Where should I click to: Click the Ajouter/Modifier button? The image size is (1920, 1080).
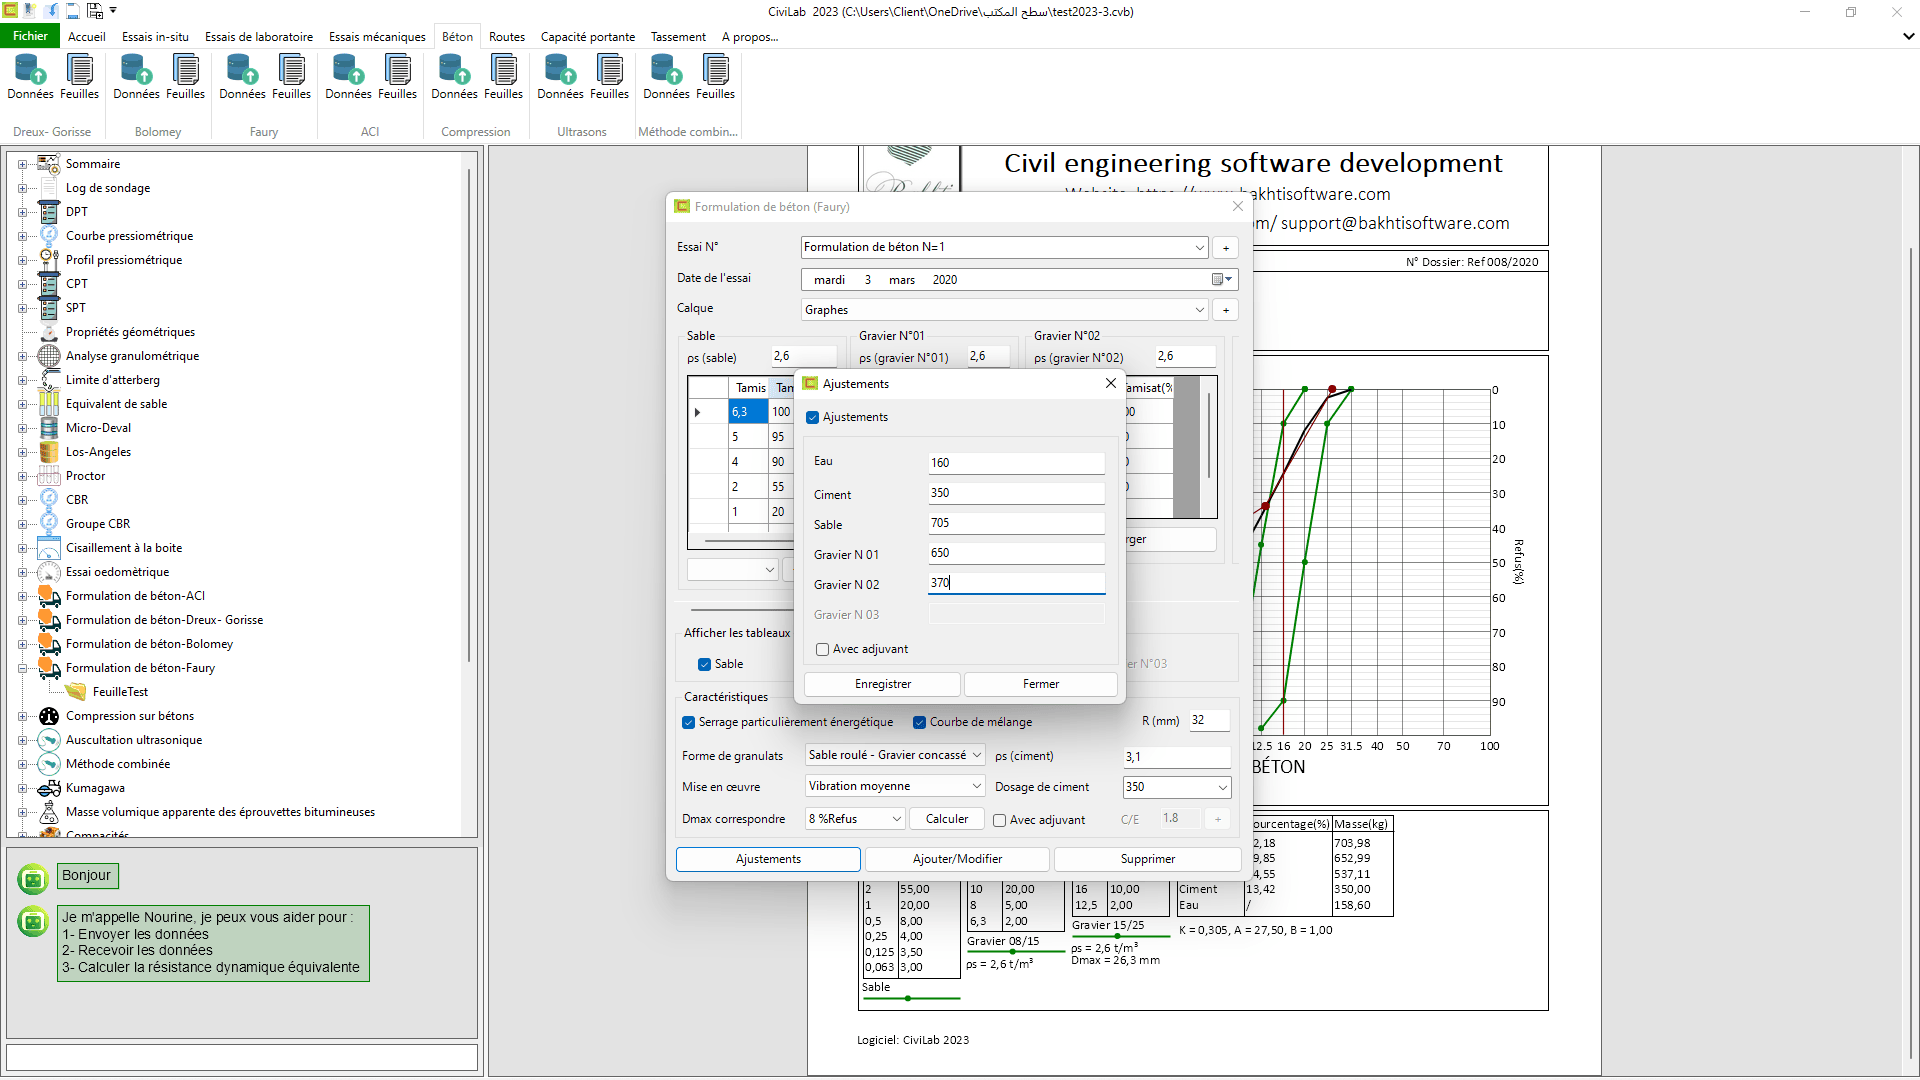click(957, 860)
